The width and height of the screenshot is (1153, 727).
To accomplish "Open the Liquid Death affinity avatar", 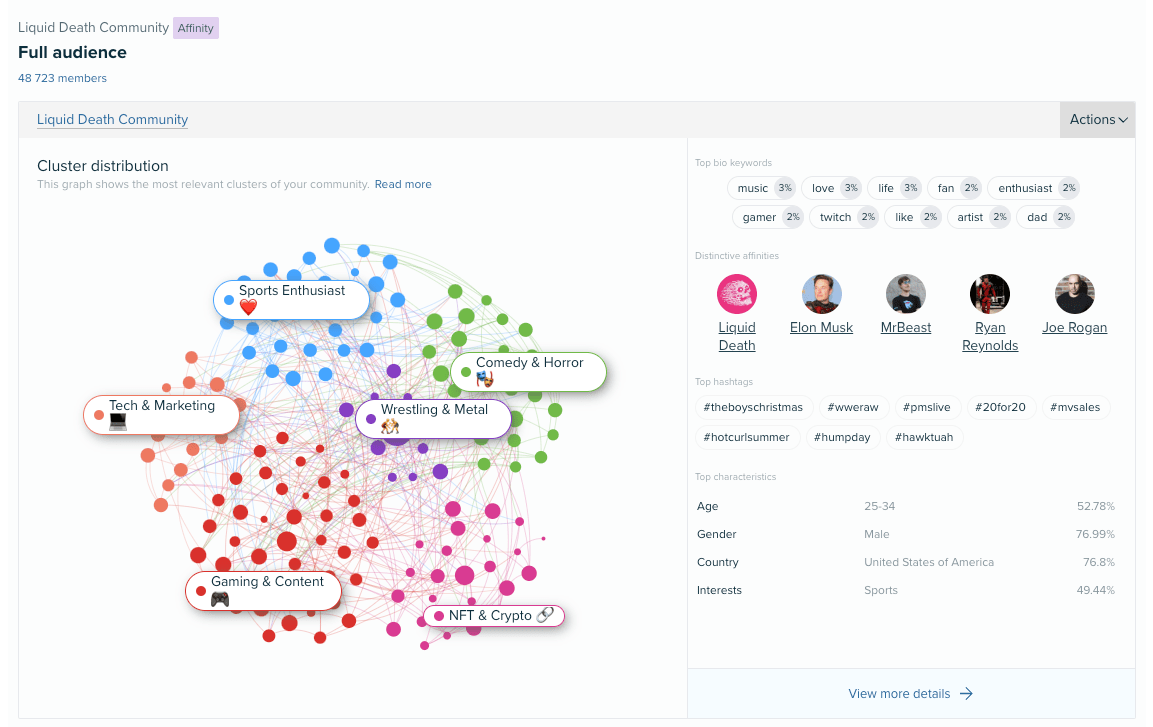I will pyautogui.click(x=736, y=294).
